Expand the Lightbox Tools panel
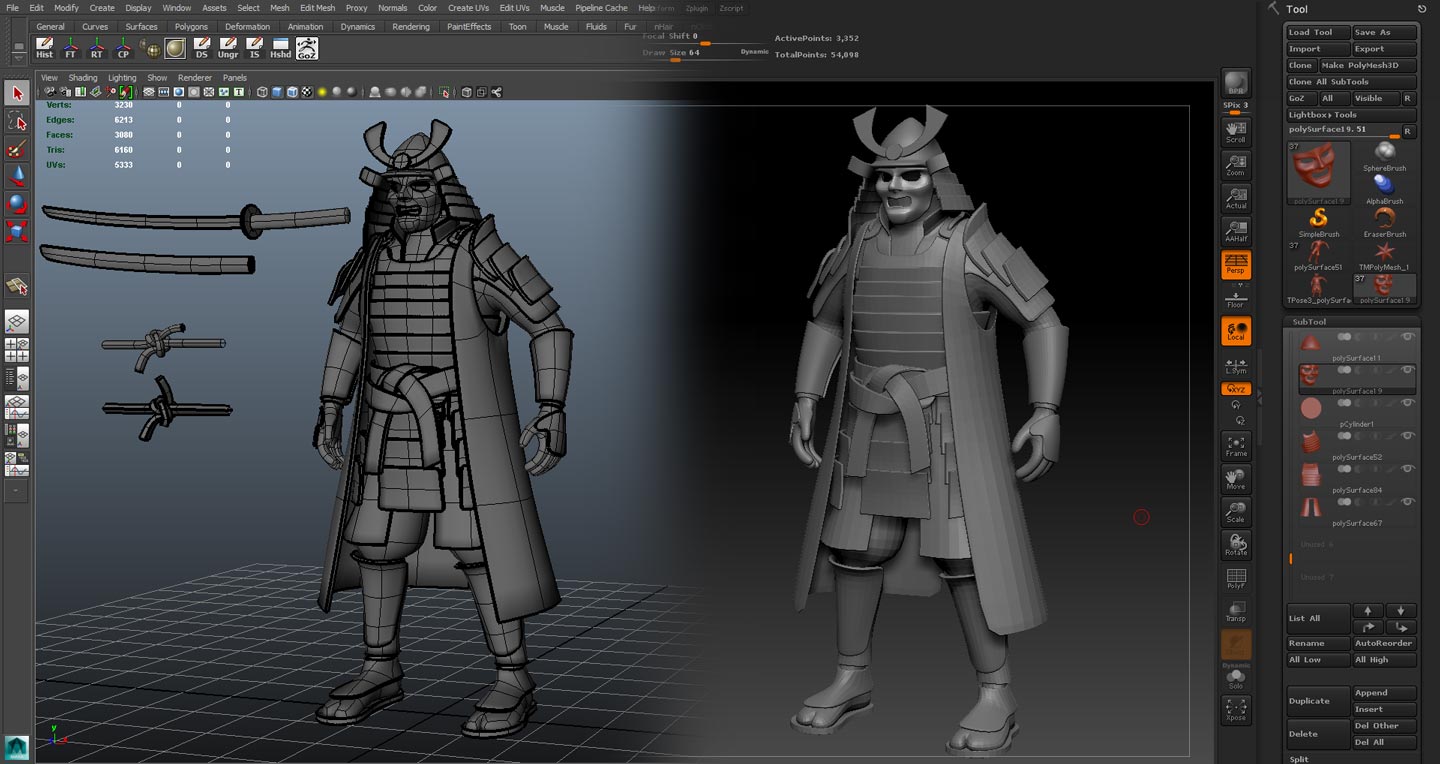 point(1322,115)
